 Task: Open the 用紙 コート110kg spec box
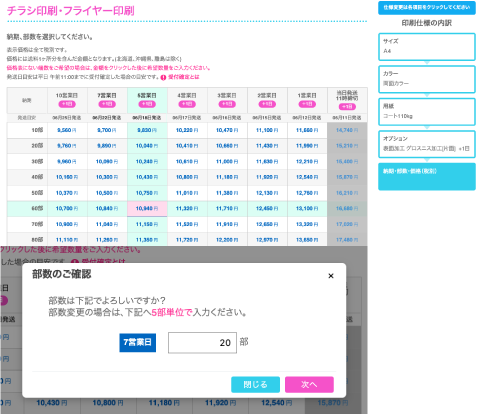pyautogui.click(x=427, y=112)
